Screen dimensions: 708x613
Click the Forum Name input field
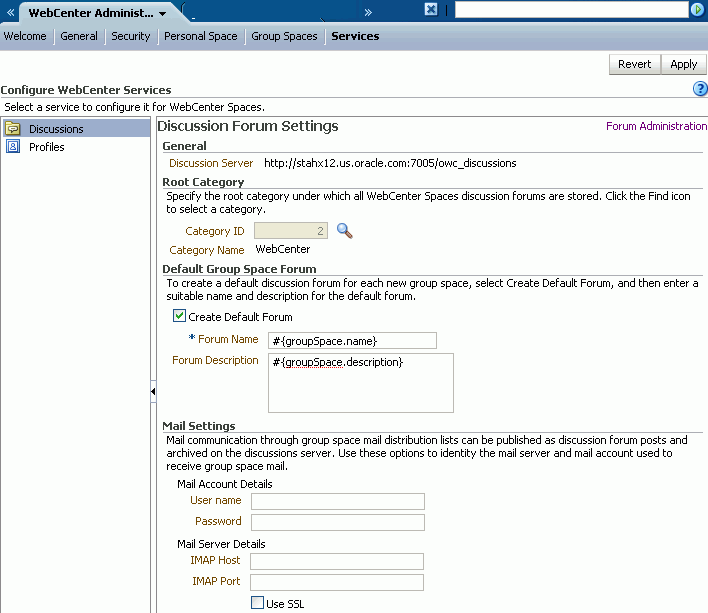pyautogui.click(x=352, y=341)
